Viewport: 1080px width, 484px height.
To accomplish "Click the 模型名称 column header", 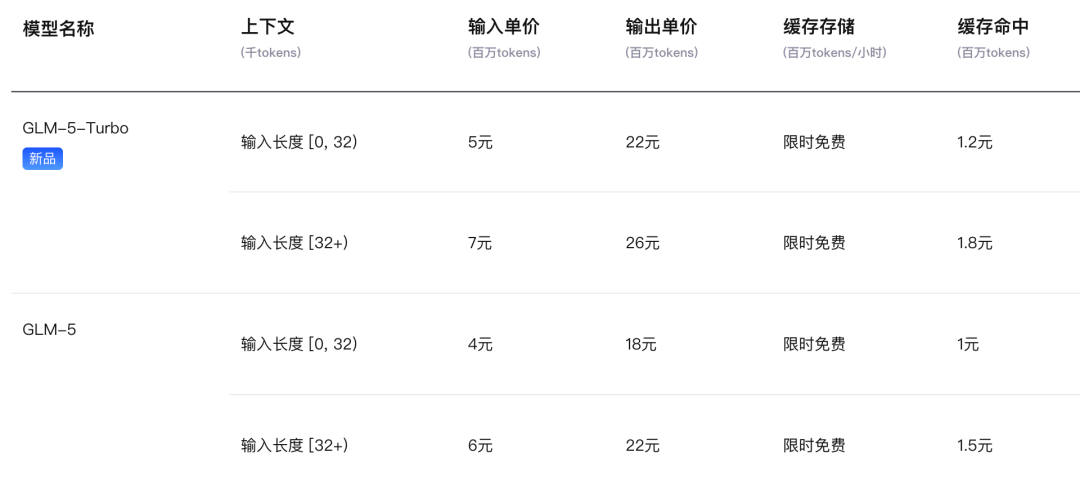I will click(x=58, y=29).
